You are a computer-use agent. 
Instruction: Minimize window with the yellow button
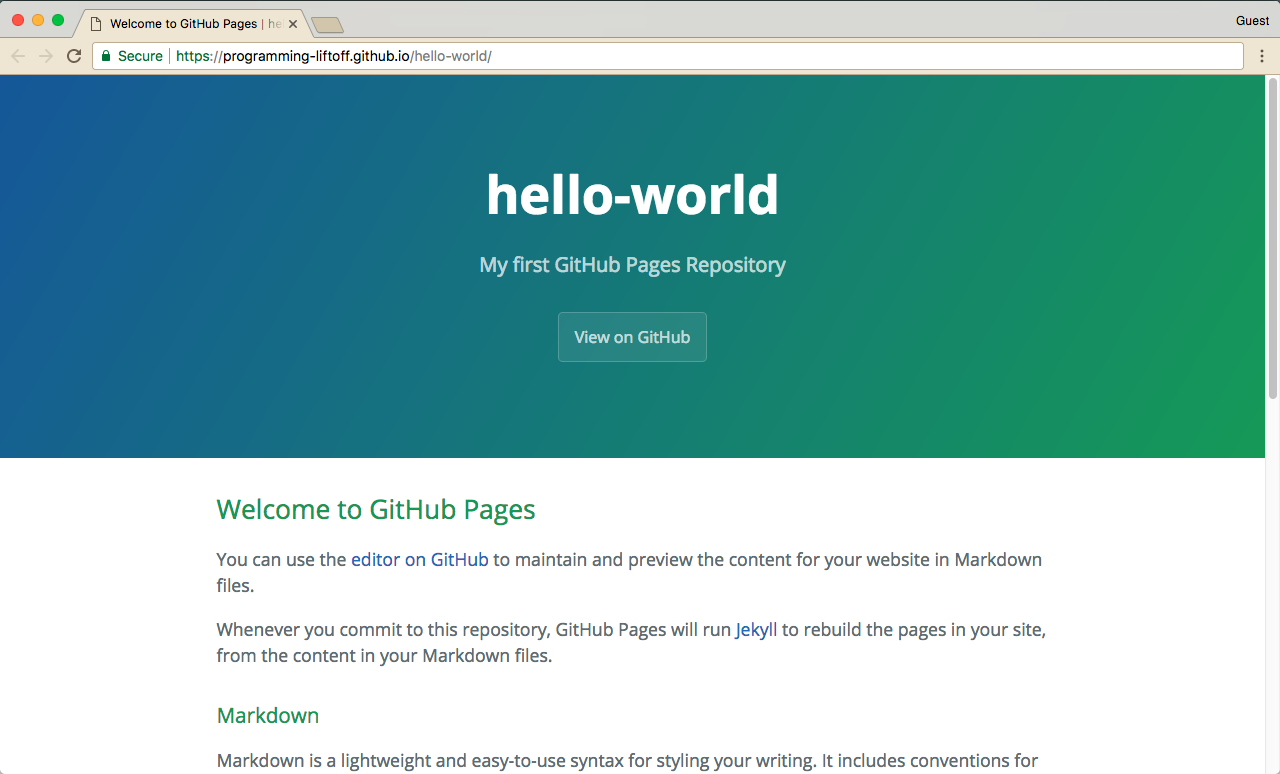(38, 20)
